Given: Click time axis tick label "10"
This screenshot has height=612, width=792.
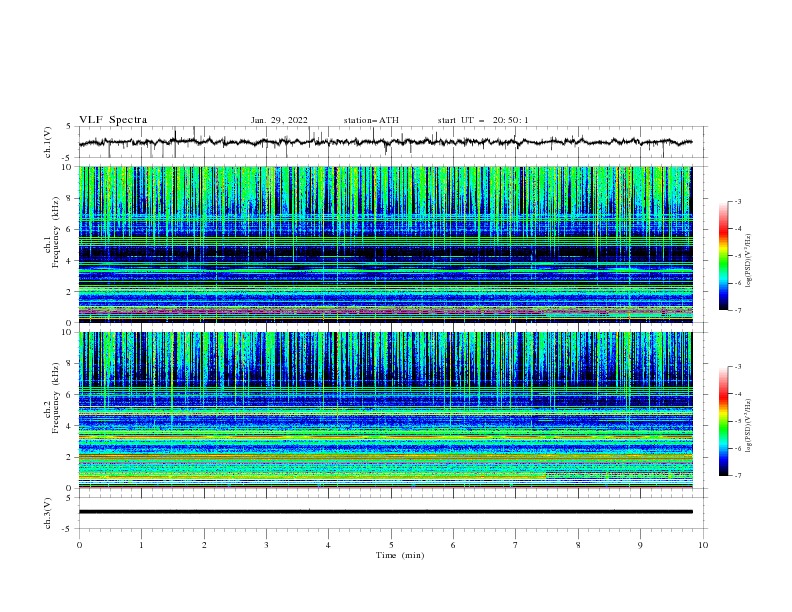Looking at the screenshot, I should point(703,545).
